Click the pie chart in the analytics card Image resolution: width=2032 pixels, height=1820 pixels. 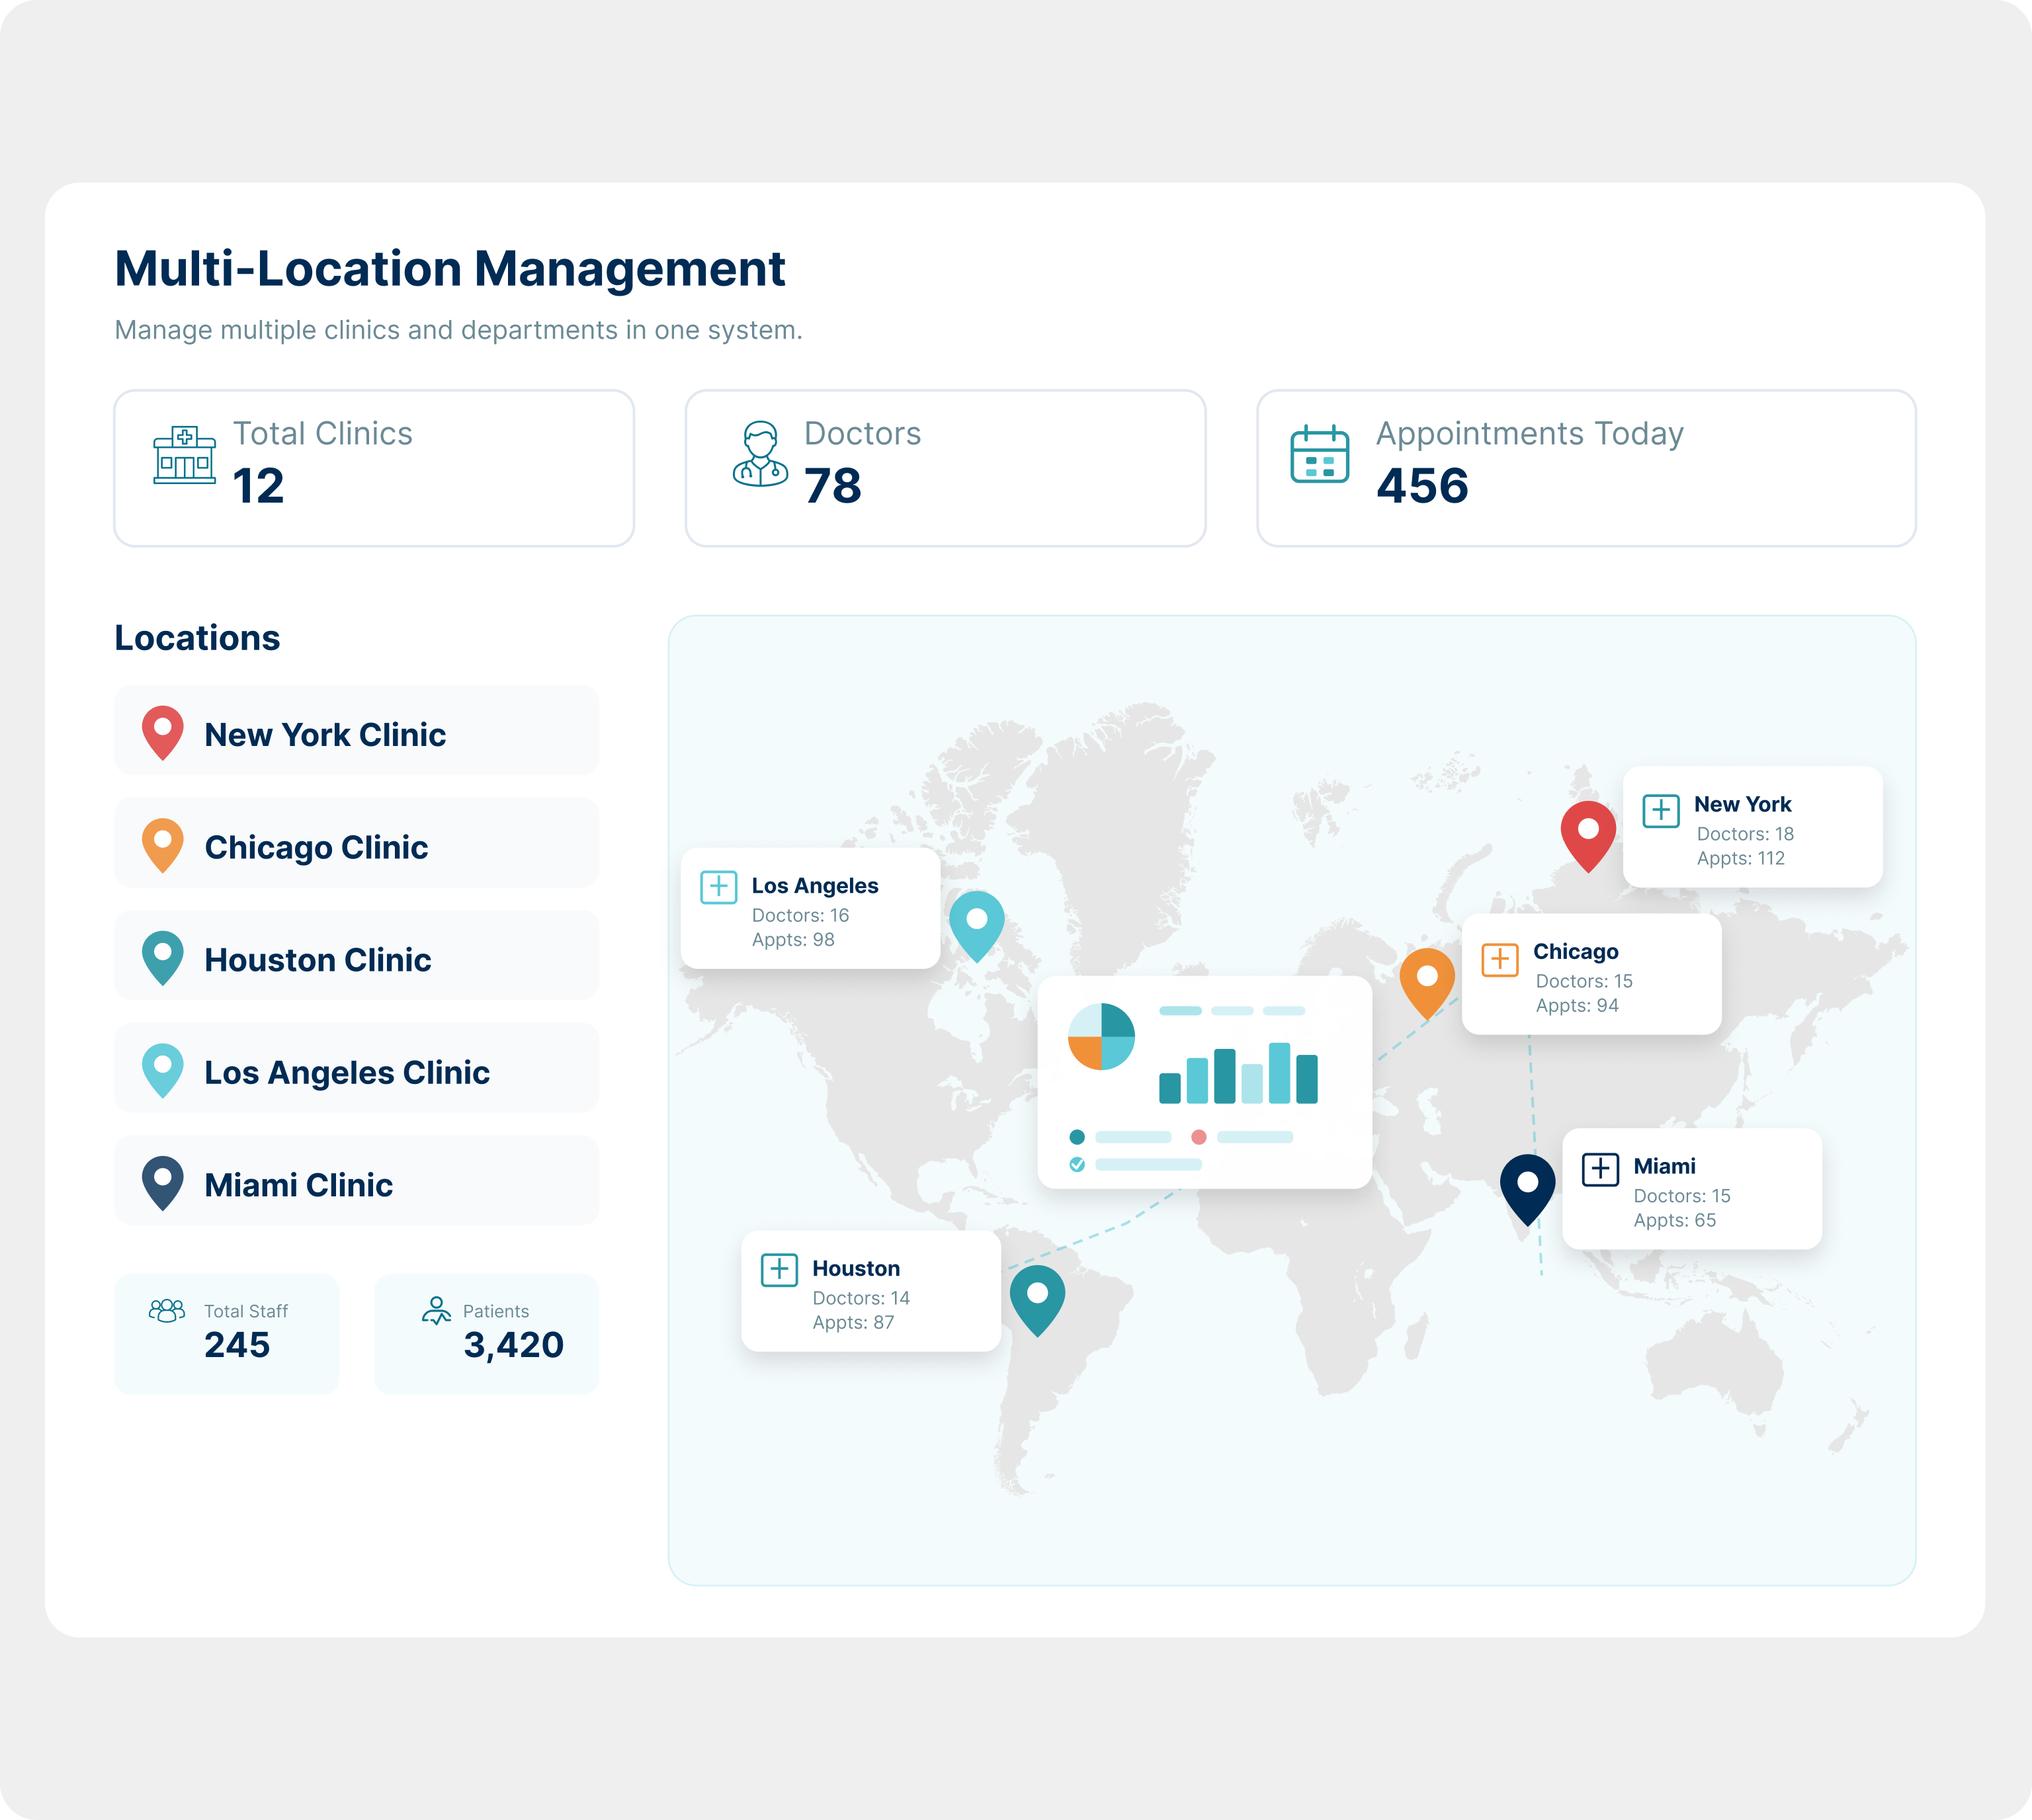pos(1102,1037)
